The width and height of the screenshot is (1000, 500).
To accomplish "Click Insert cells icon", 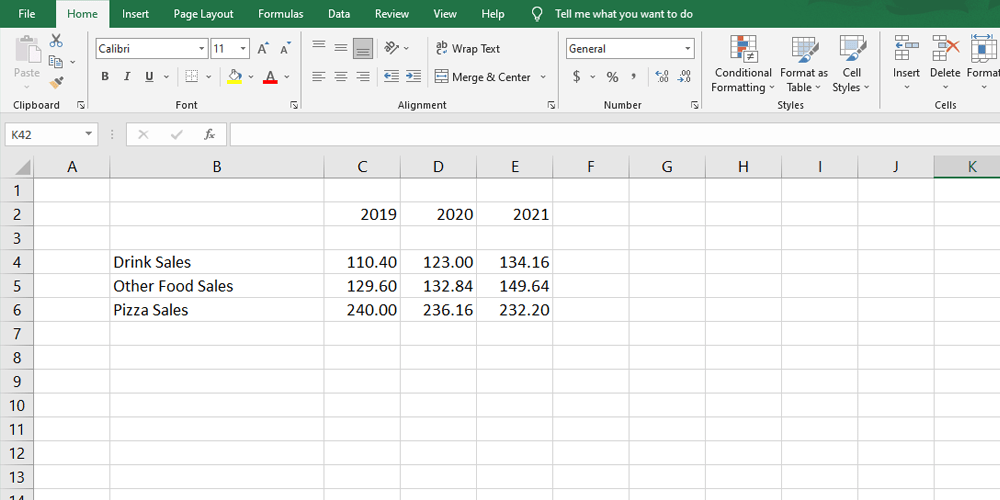I will pyautogui.click(x=906, y=49).
